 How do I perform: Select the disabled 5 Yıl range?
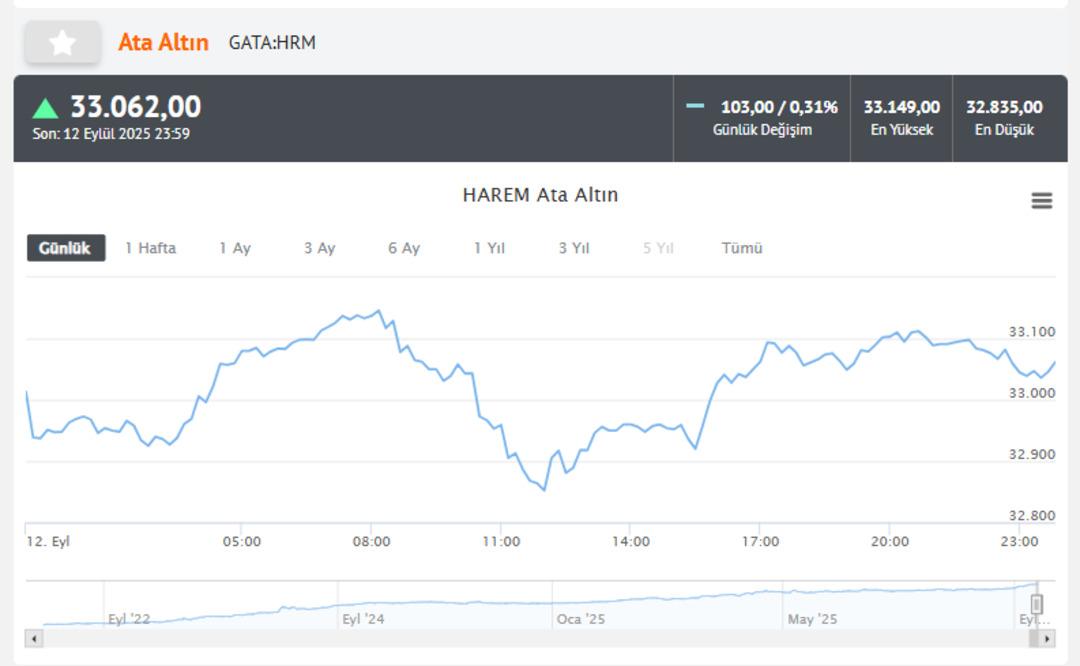pos(658,248)
